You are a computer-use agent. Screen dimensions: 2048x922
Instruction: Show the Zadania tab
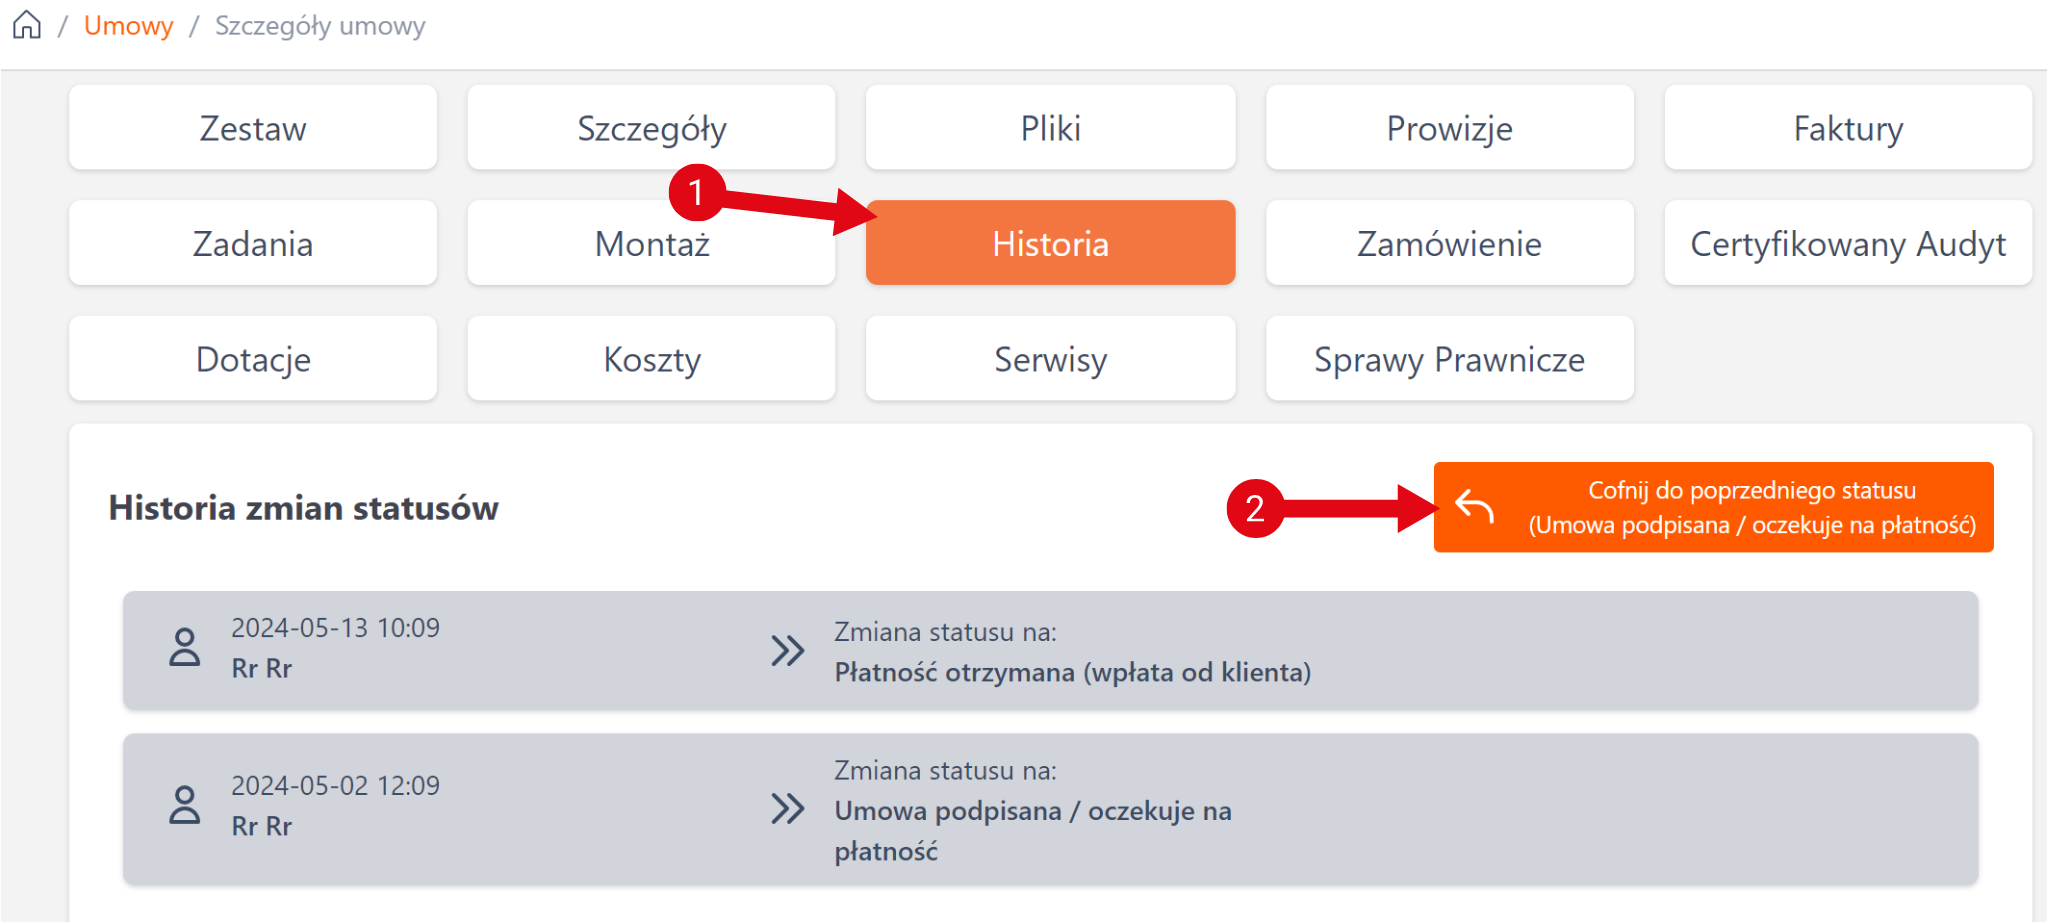253,244
